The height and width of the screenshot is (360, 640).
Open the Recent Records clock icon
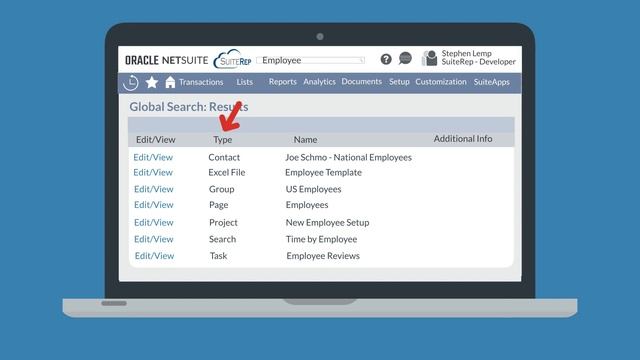[x=131, y=82]
